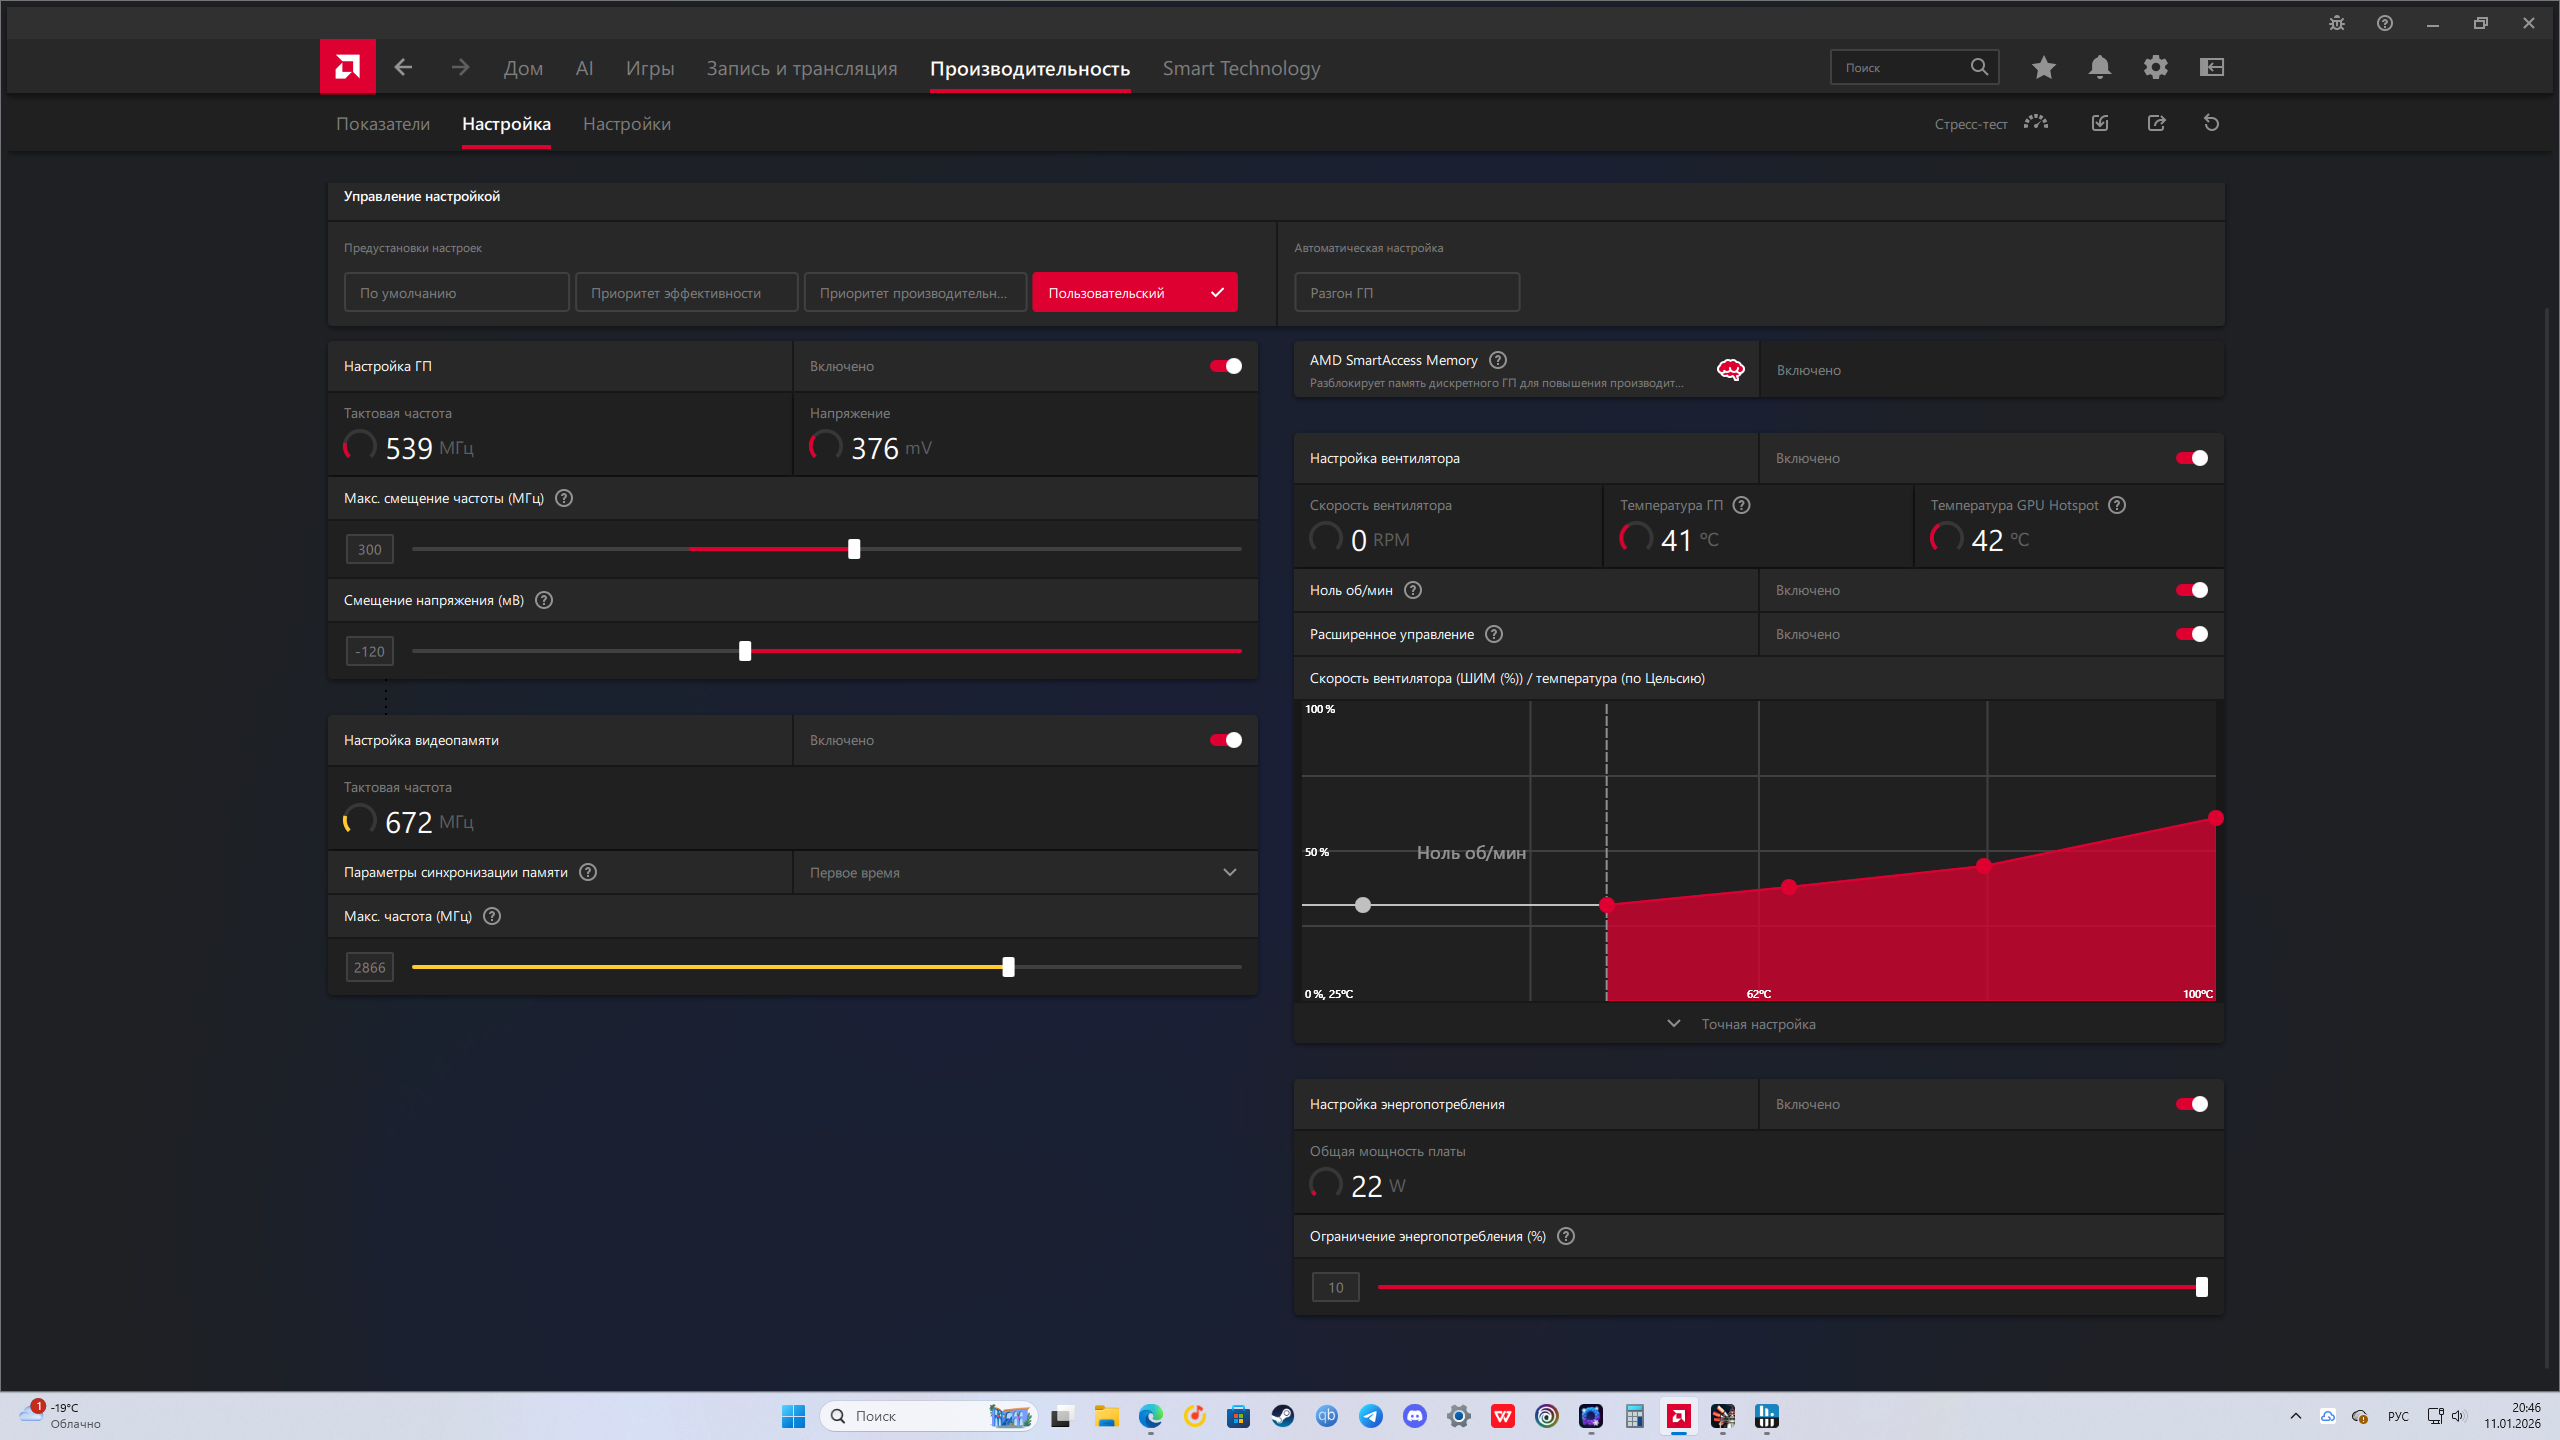Toggle Расширенное управление switch
2560x1440 pixels.
[x=2191, y=634]
